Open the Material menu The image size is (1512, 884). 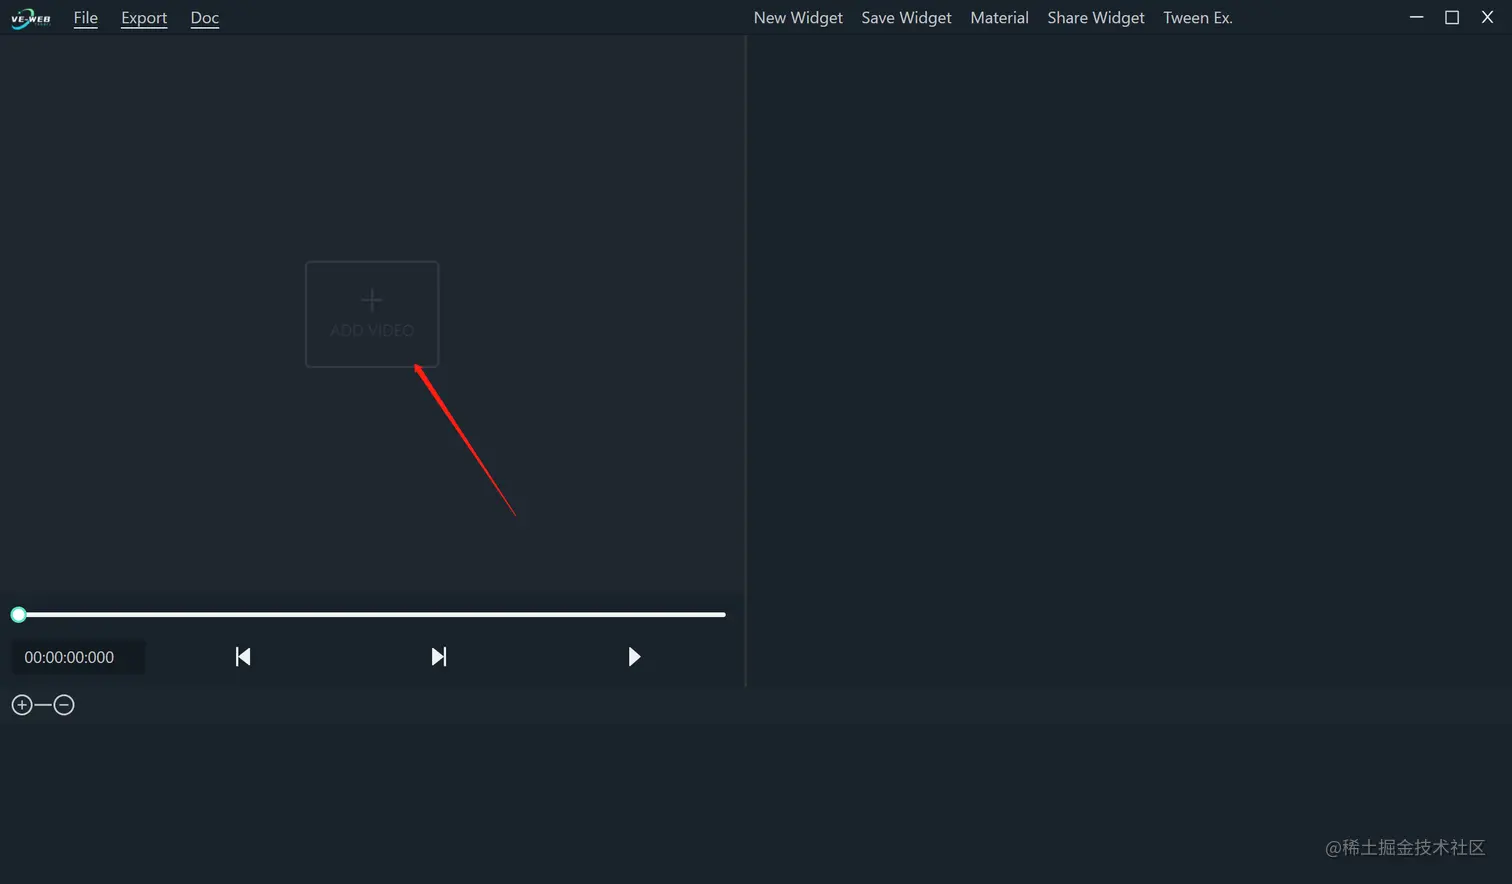coord(999,18)
